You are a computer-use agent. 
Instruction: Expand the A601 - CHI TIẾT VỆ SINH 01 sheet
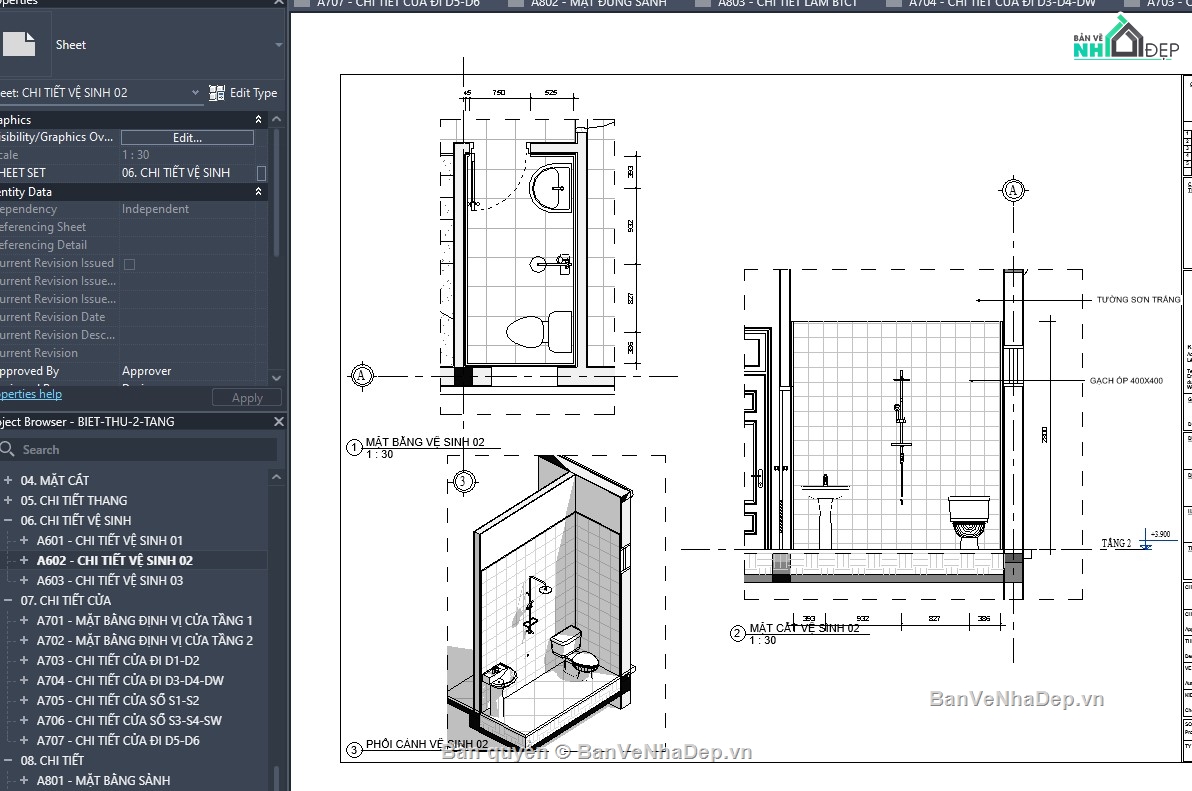coord(24,540)
